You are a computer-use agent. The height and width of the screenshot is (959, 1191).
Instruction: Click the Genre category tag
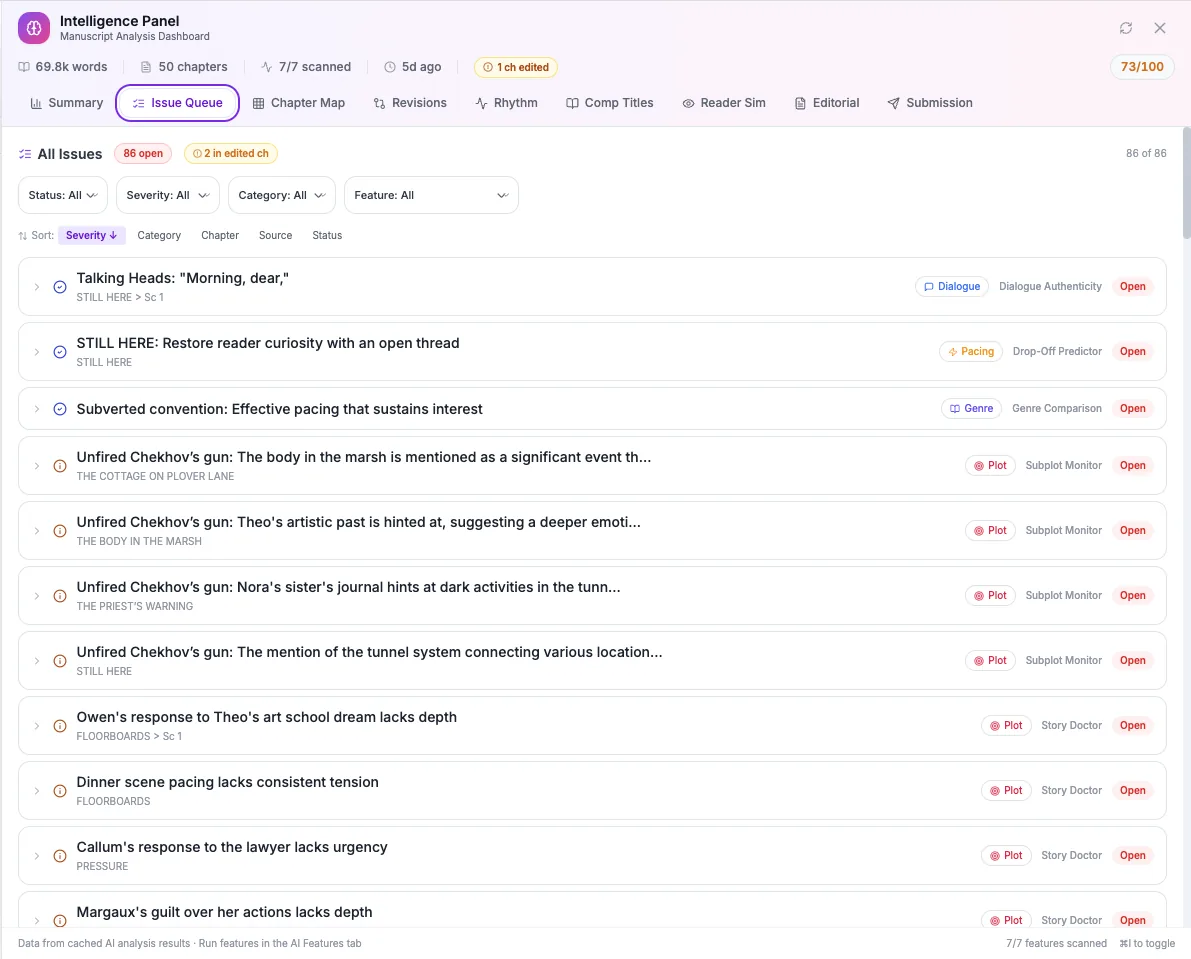tap(971, 409)
